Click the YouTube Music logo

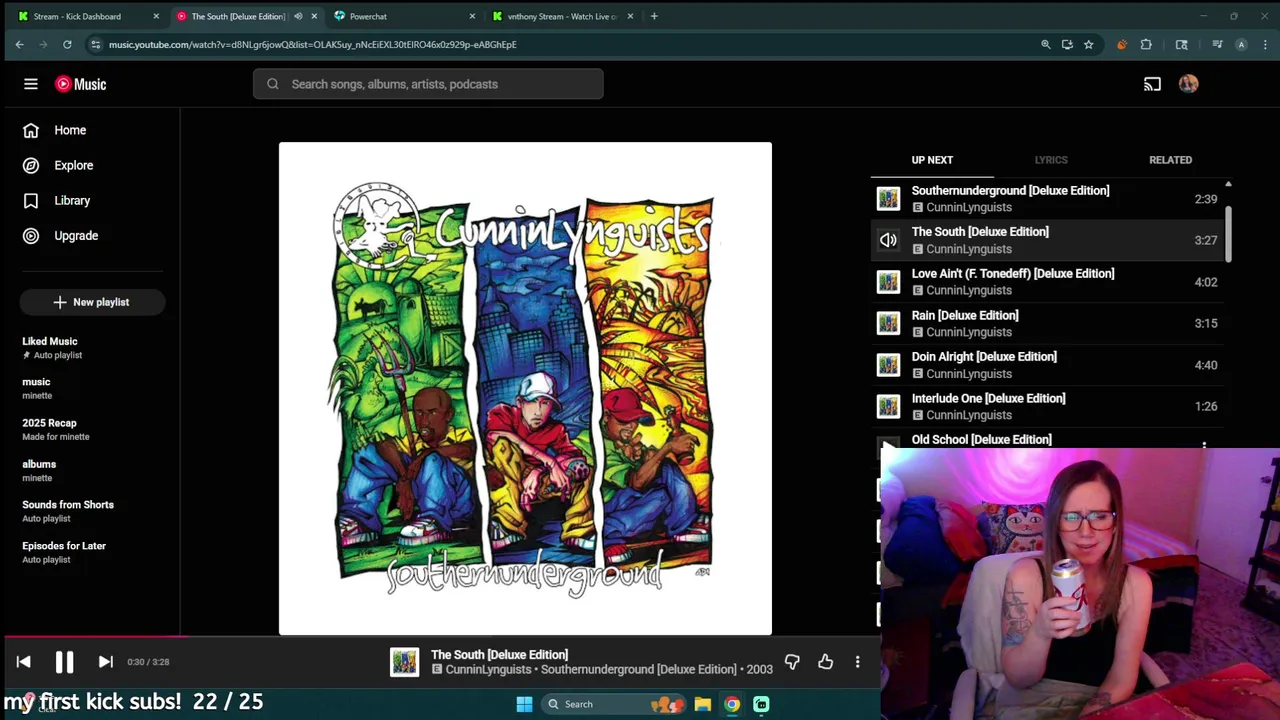coord(81,84)
